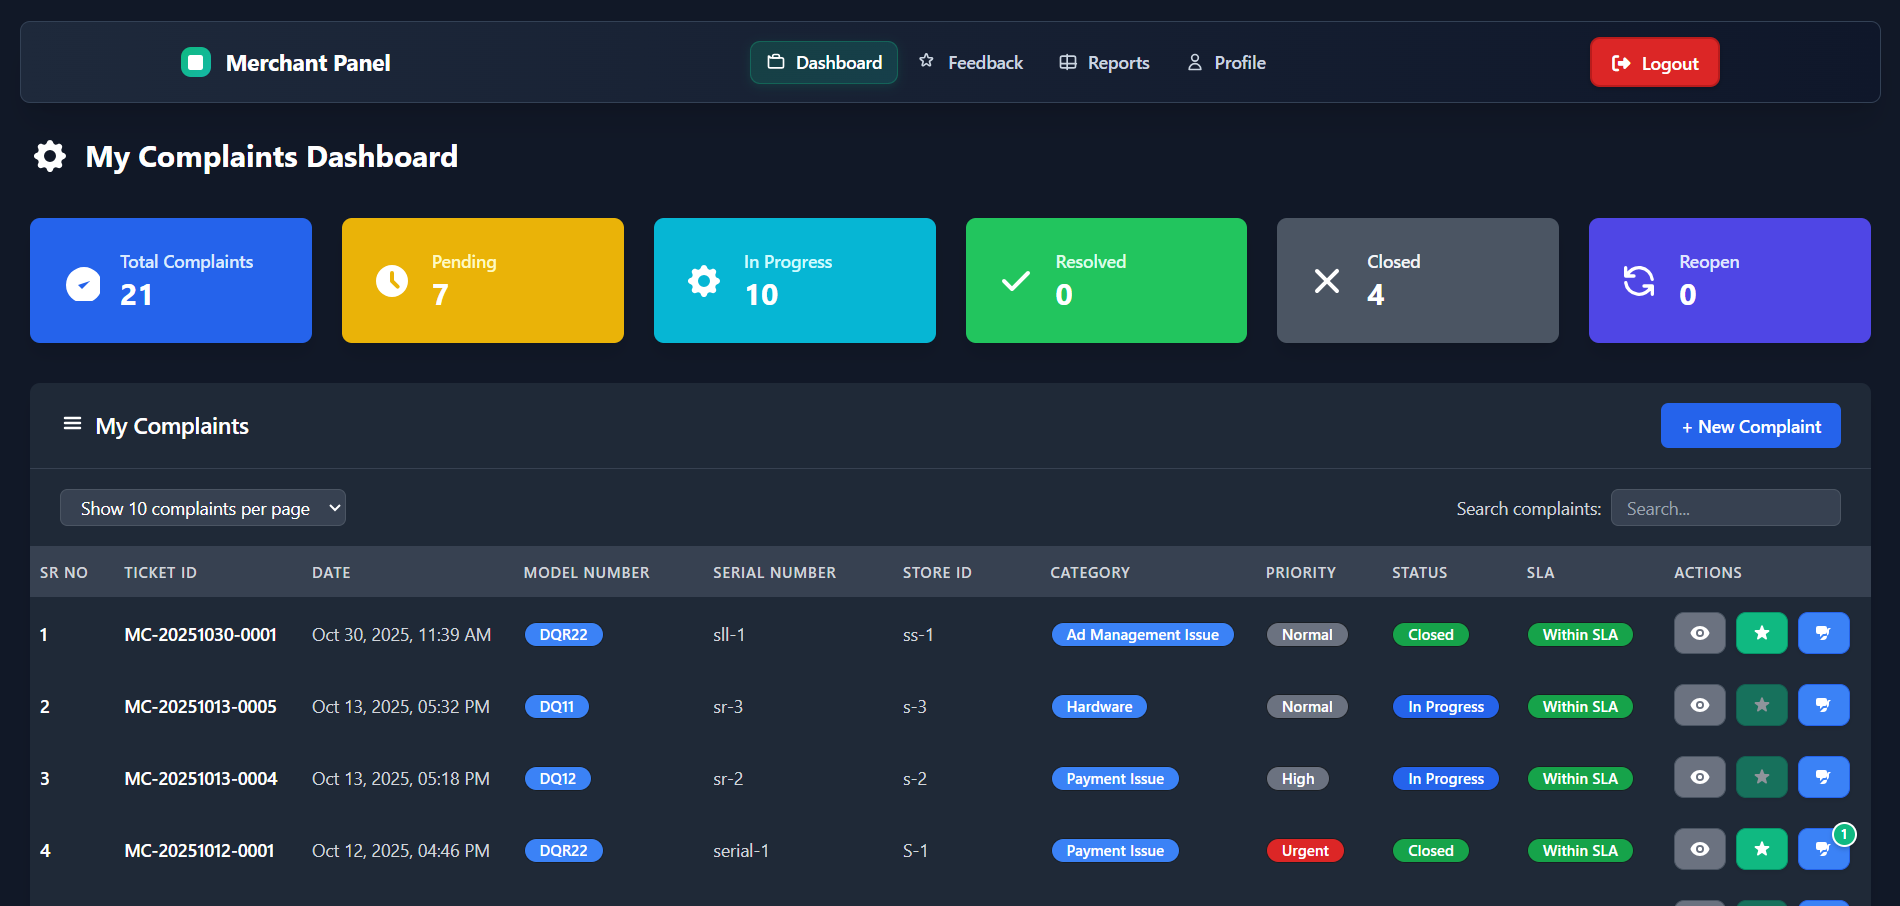Expand the Show 10 complaints selector
This screenshot has width=1900, height=906.
tap(202, 507)
